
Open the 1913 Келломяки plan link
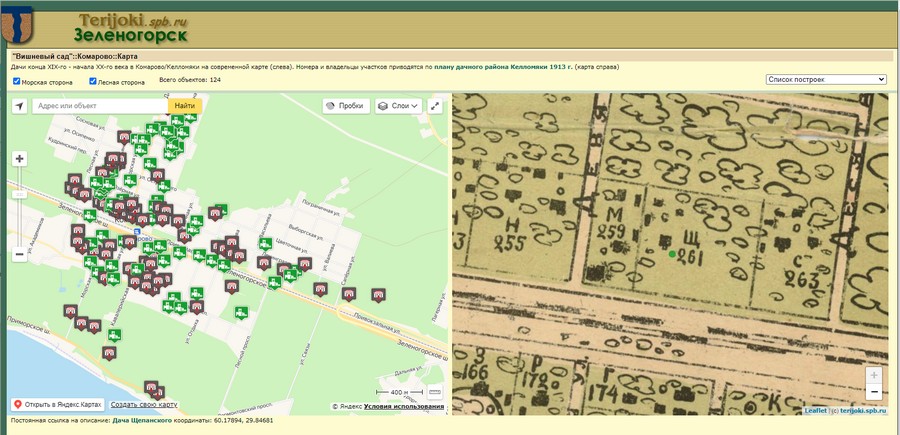pyautogui.click(x=503, y=67)
